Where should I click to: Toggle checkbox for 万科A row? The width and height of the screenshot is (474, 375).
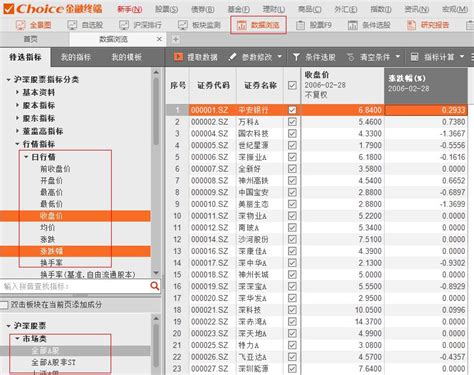[292, 122]
